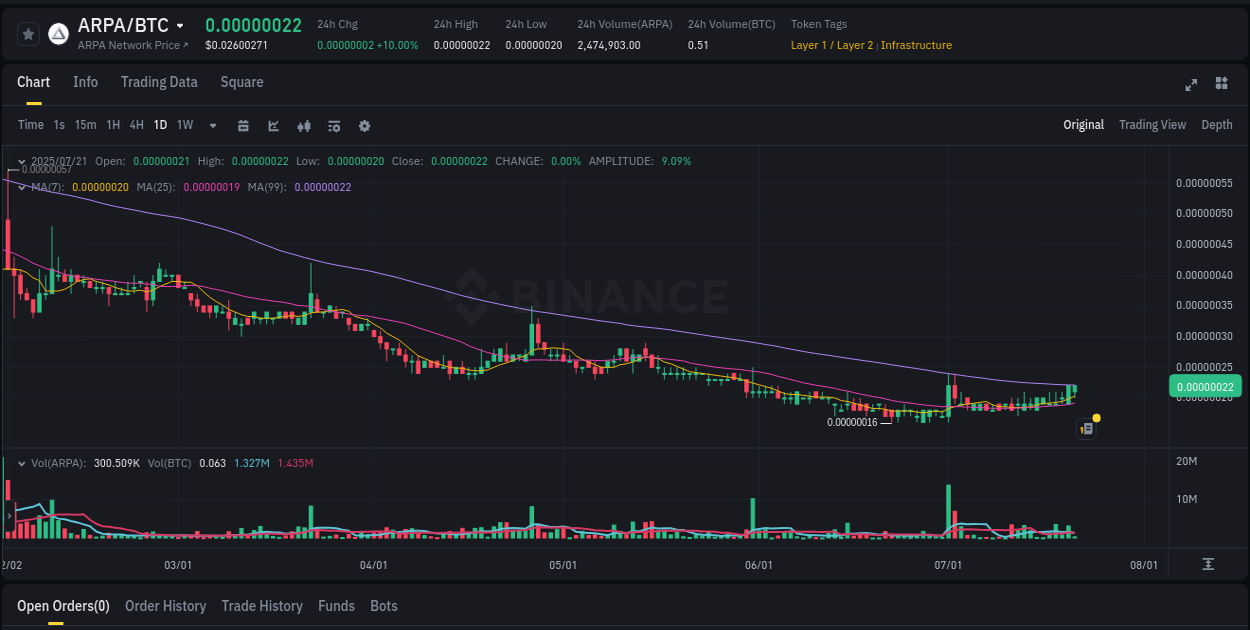The width and height of the screenshot is (1250, 630).
Task: Switch chart to Trading View mode
Action: point(1152,125)
